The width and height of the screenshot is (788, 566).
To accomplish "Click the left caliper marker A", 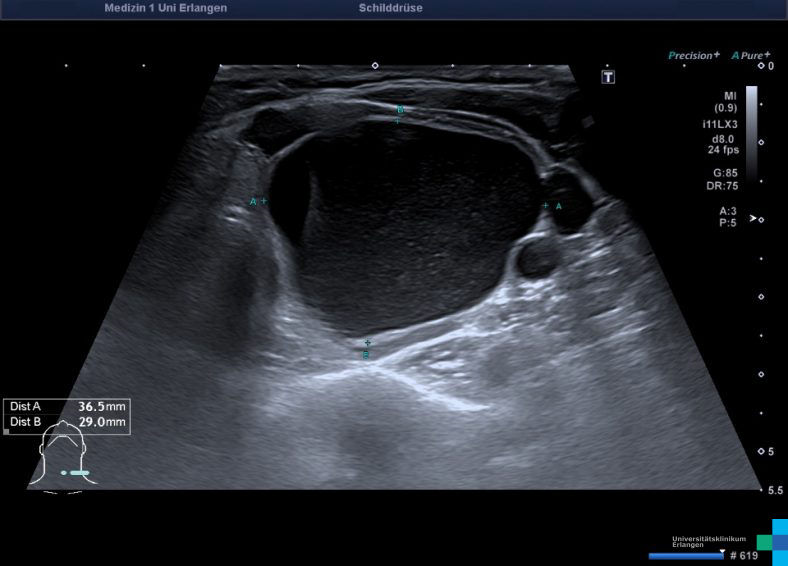I will tap(263, 201).
